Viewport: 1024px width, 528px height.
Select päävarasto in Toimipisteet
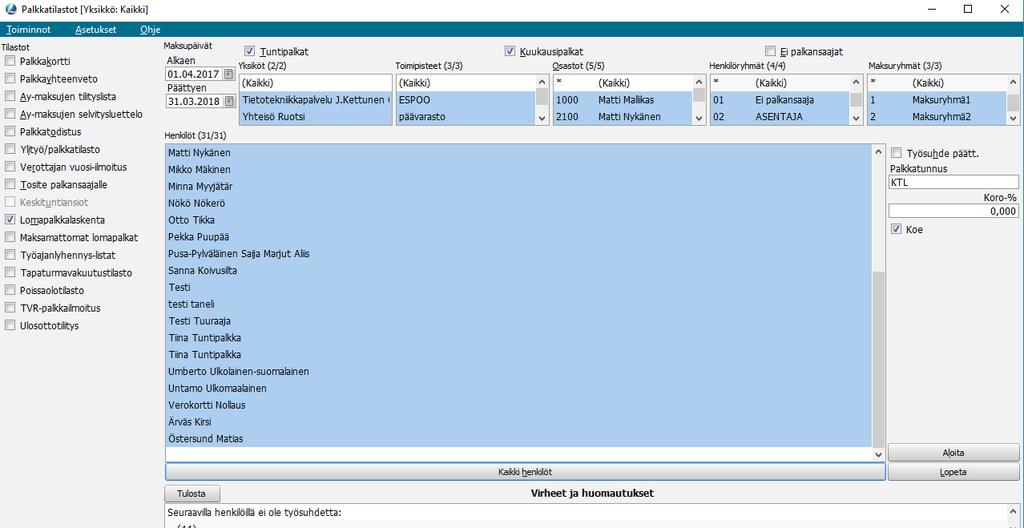466,117
